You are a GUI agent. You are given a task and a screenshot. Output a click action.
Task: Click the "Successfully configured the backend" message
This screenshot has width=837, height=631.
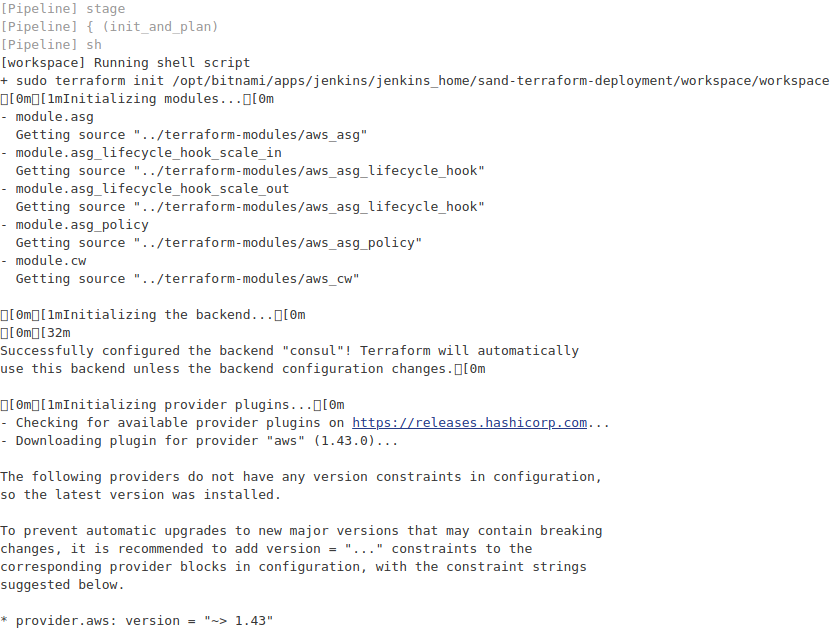289,351
